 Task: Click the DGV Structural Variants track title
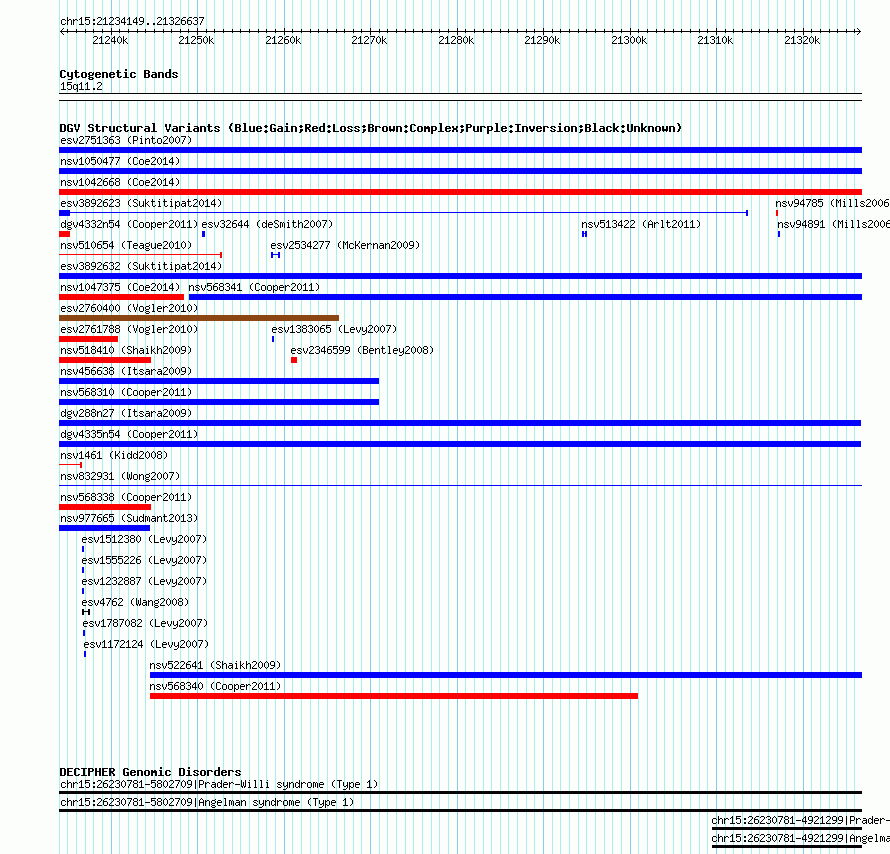[x=371, y=128]
